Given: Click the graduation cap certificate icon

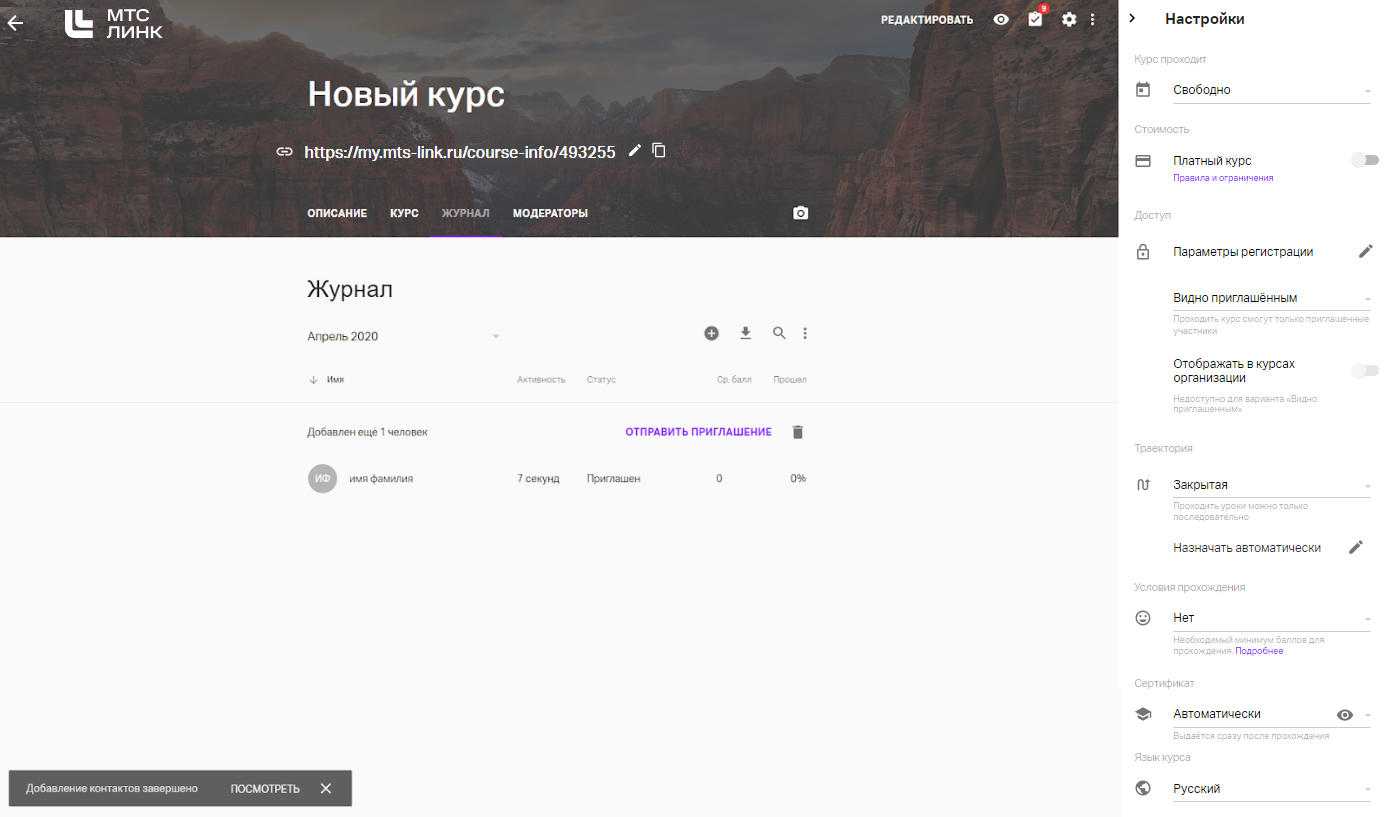Looking at the screenshot, I should (1143, 714).
